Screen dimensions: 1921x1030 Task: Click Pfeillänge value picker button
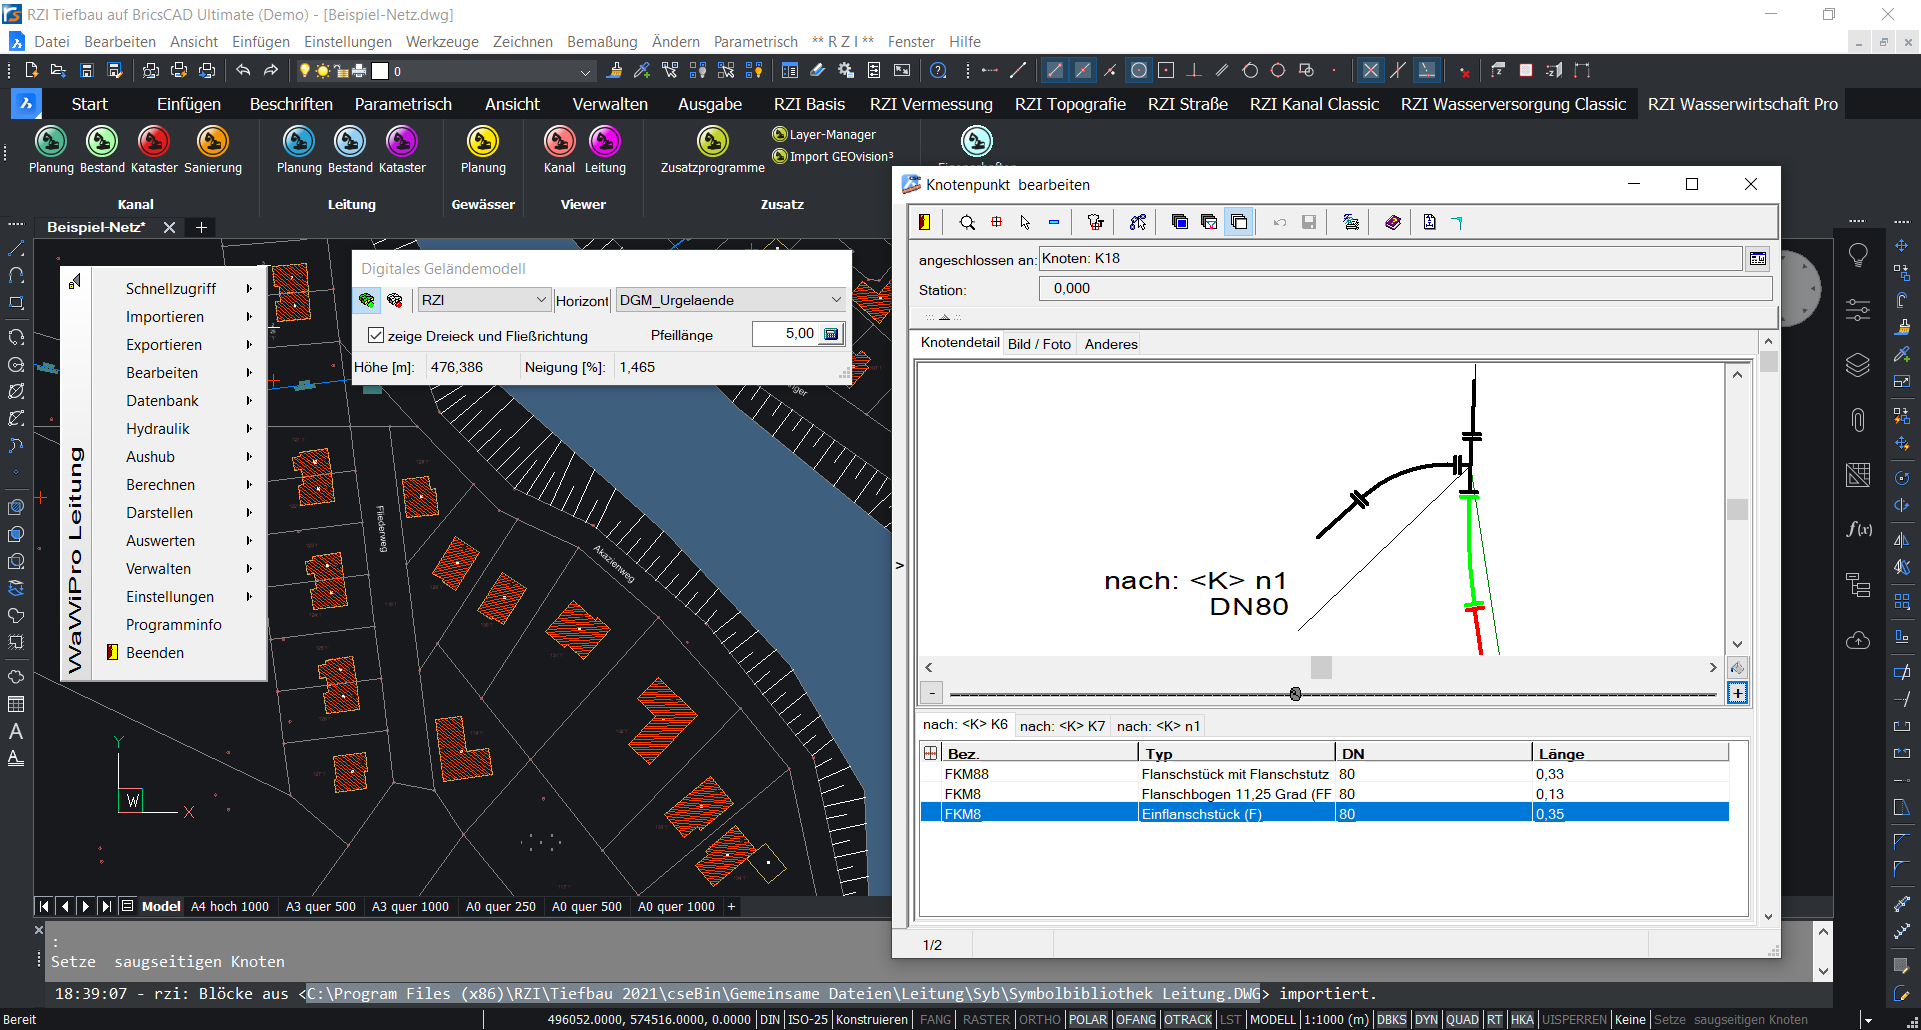coord(831,334)
